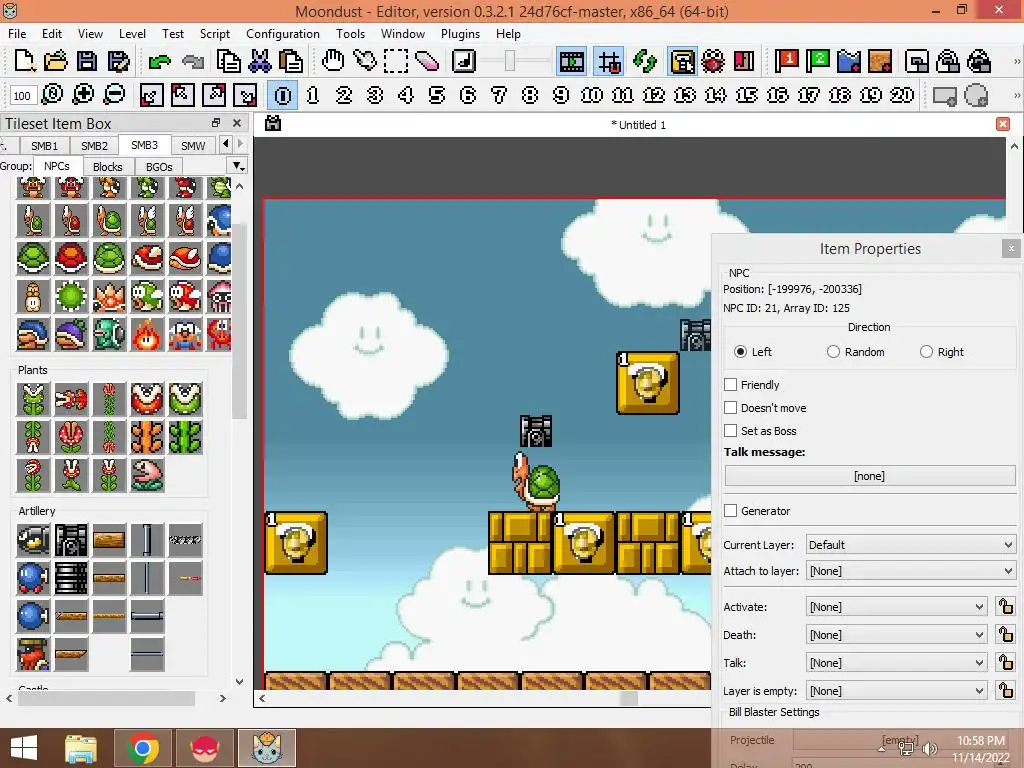Viewport: 1024px width, 768px height.
Task: Pick the fire NPC in the tileset
Action: (x=147, y=334)
